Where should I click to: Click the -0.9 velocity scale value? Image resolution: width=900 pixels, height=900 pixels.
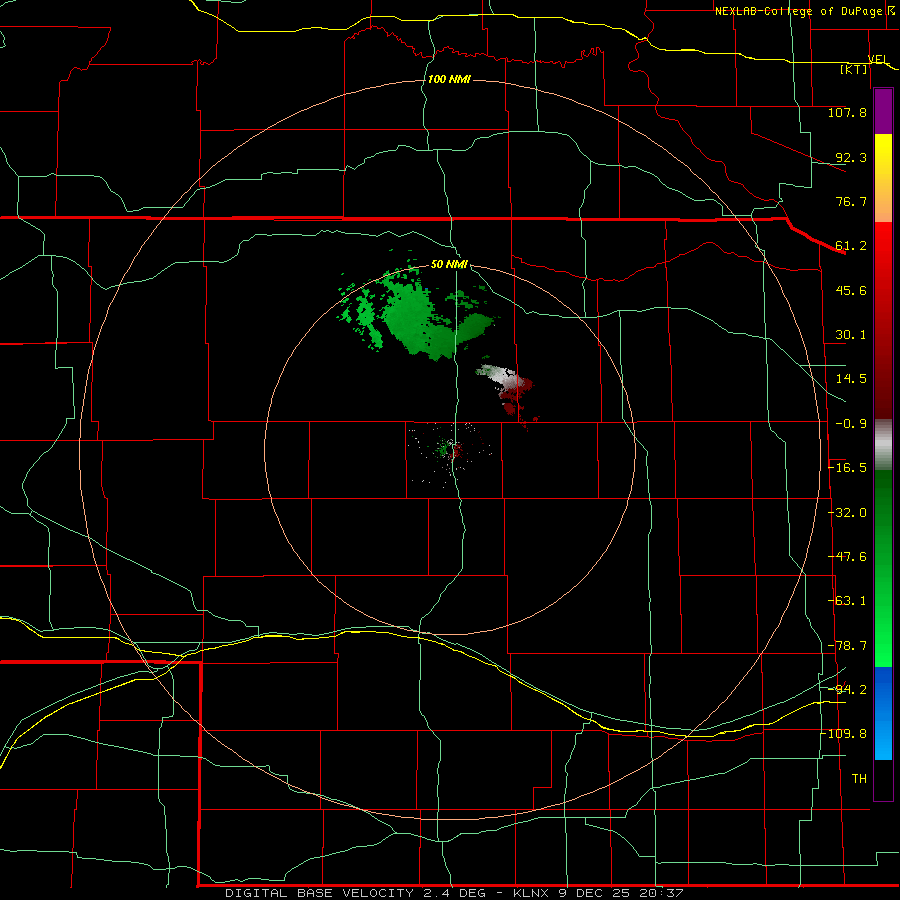(x=851, y=424)
